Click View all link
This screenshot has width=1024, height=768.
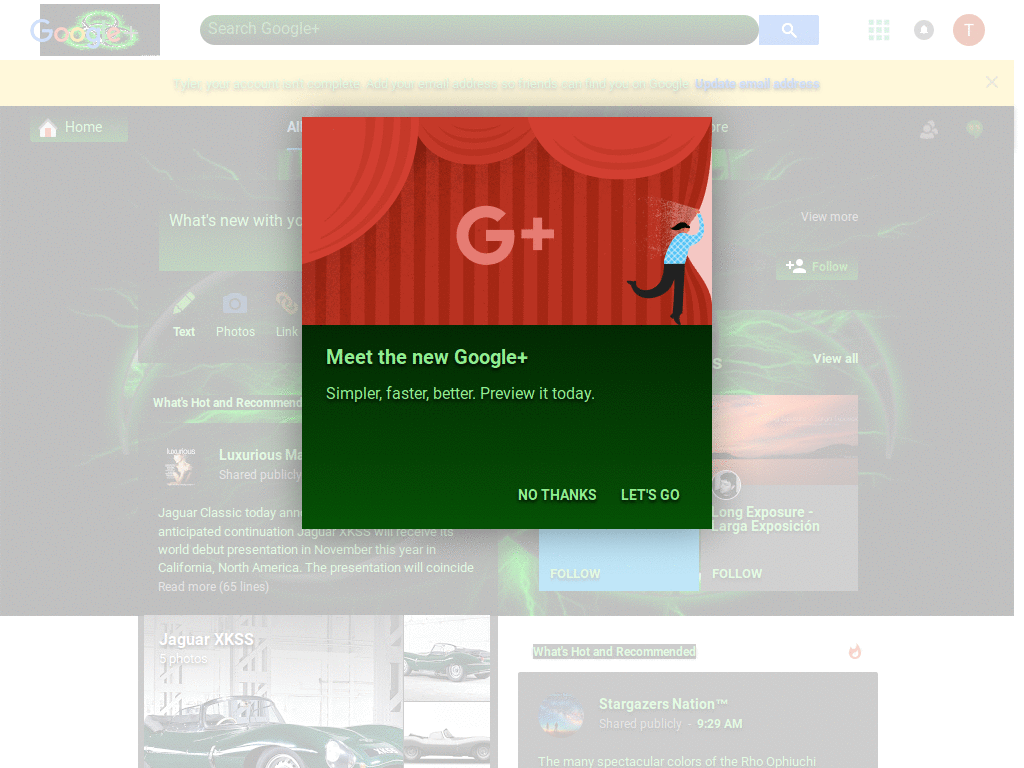click(835, 359)
